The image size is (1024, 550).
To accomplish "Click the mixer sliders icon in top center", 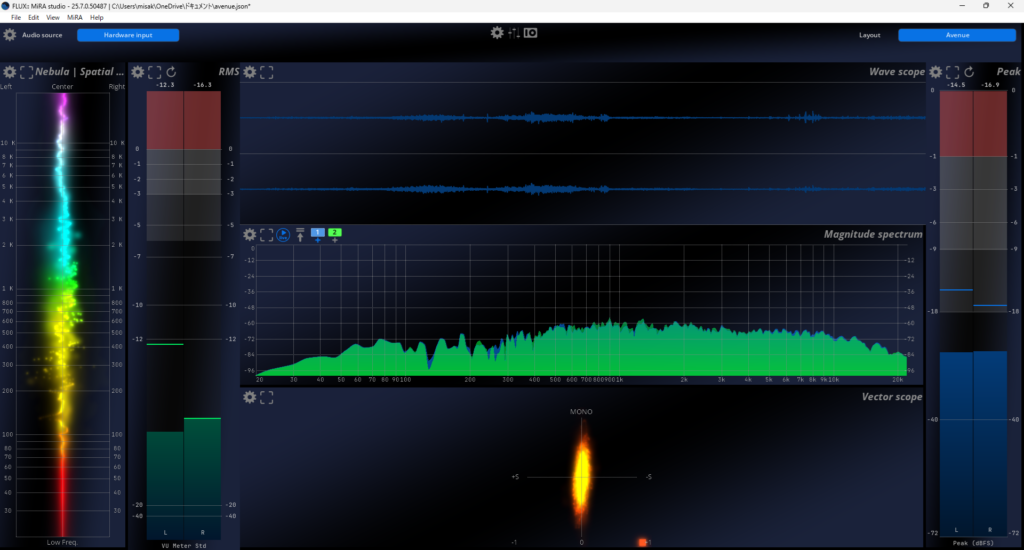I will [x=514, y=33].
